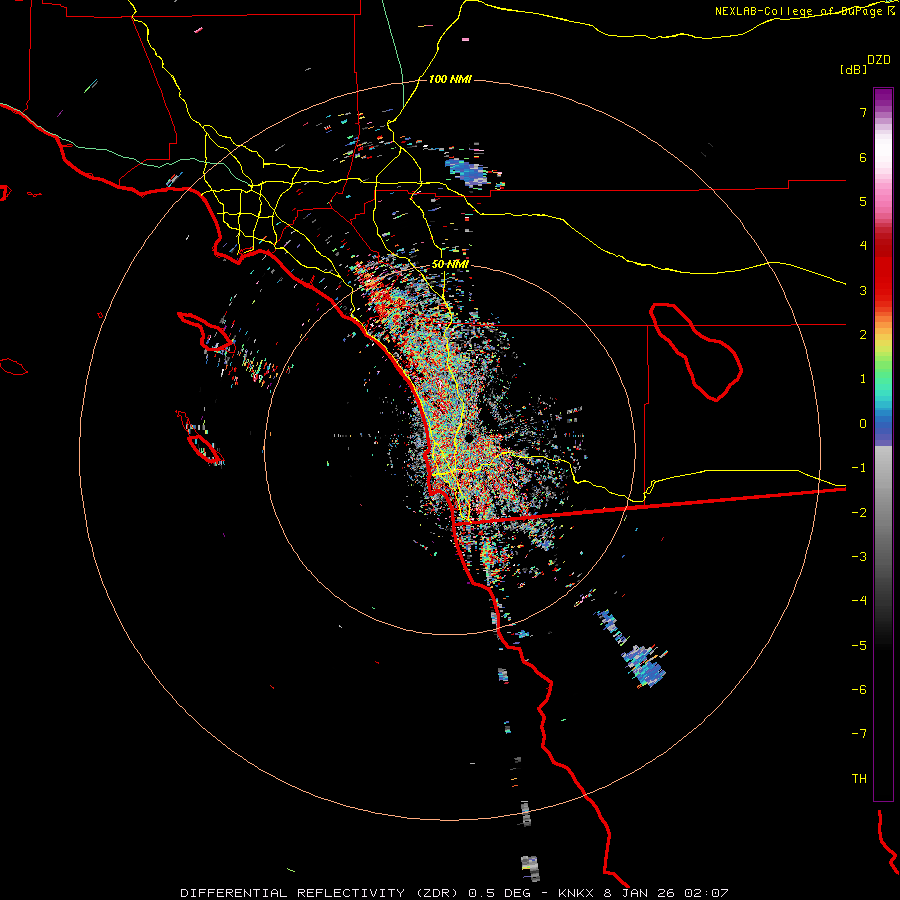Click the 7 value on color scale
Image resolution: width=900 pixels, height=900 pixels.
pyautogui.click(x=863, y=112)
